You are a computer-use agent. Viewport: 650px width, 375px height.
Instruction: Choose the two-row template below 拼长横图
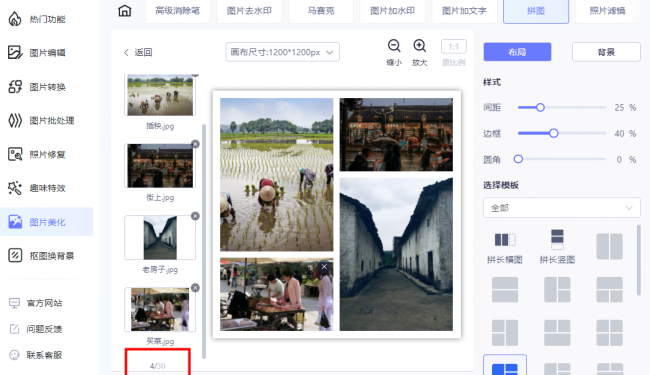504,289
